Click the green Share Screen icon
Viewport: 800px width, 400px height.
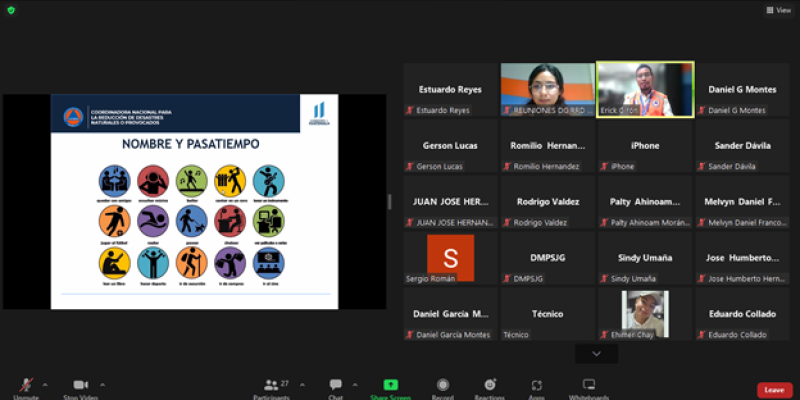(390, 385)
